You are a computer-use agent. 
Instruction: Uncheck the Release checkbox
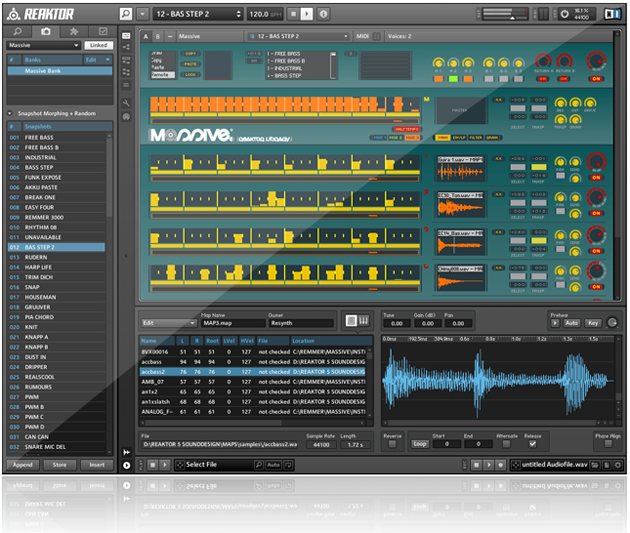[x=532, y=444]
